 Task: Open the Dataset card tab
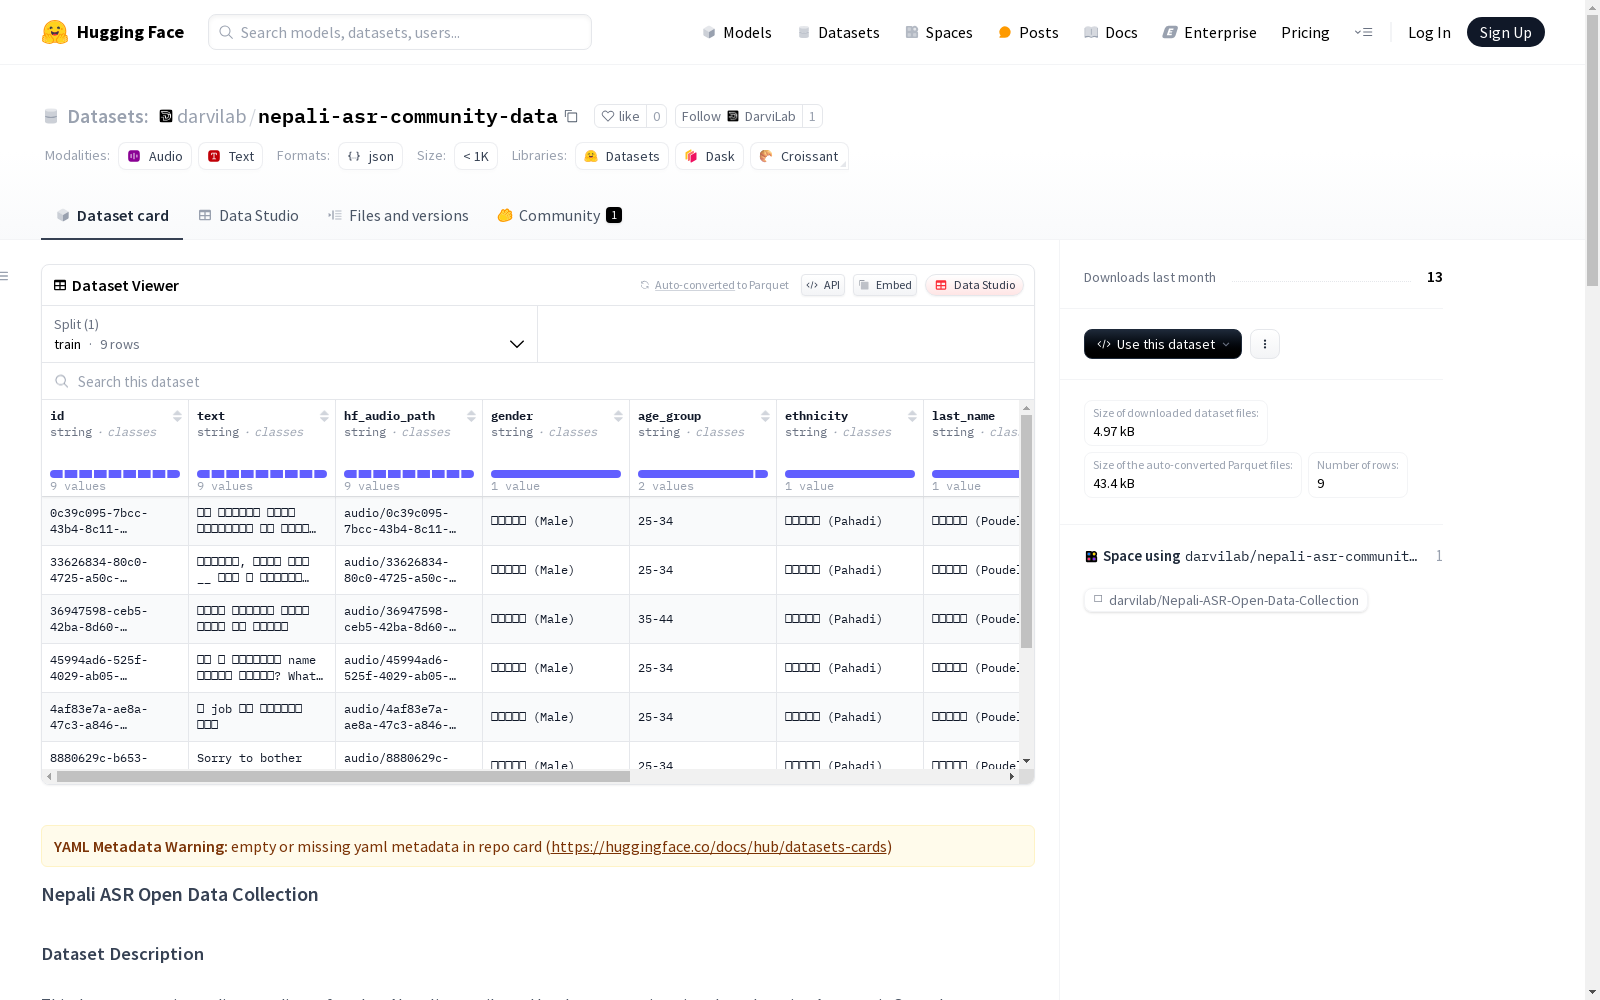(112, 215)
